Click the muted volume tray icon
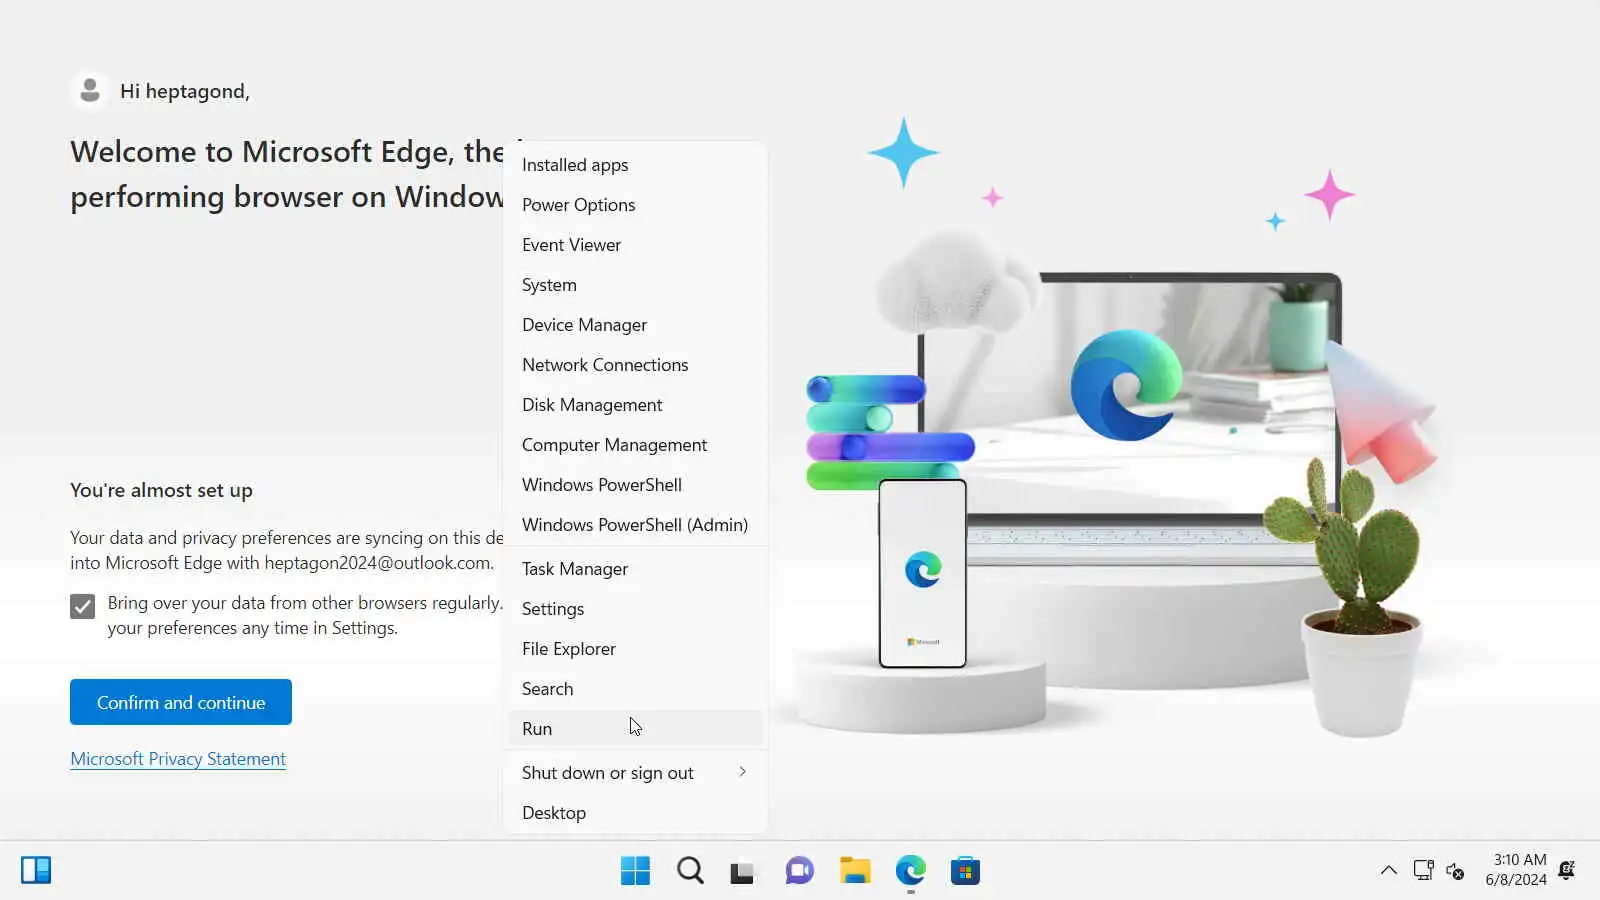Image resolution: width=1600 pixels, height=900 pixels. (x=1456, y=871)
